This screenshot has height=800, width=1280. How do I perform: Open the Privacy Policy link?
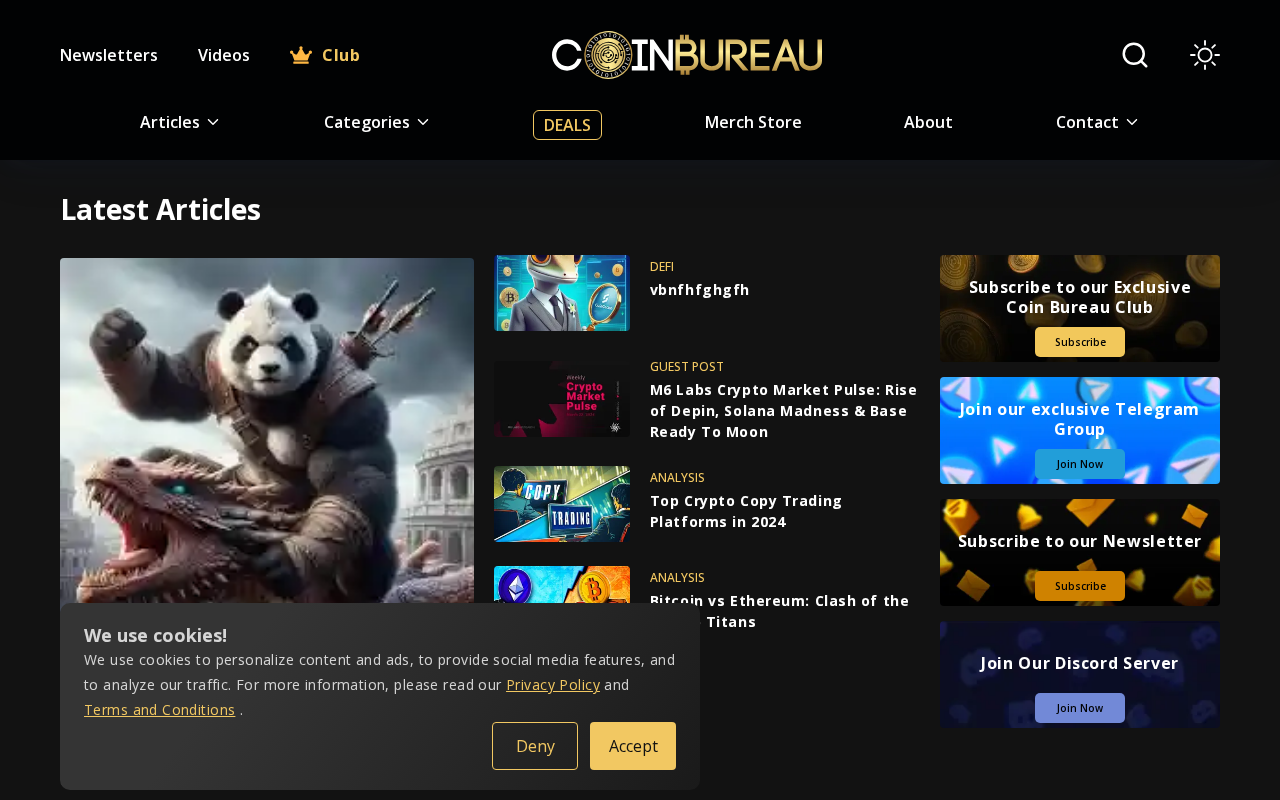[553, 685]
